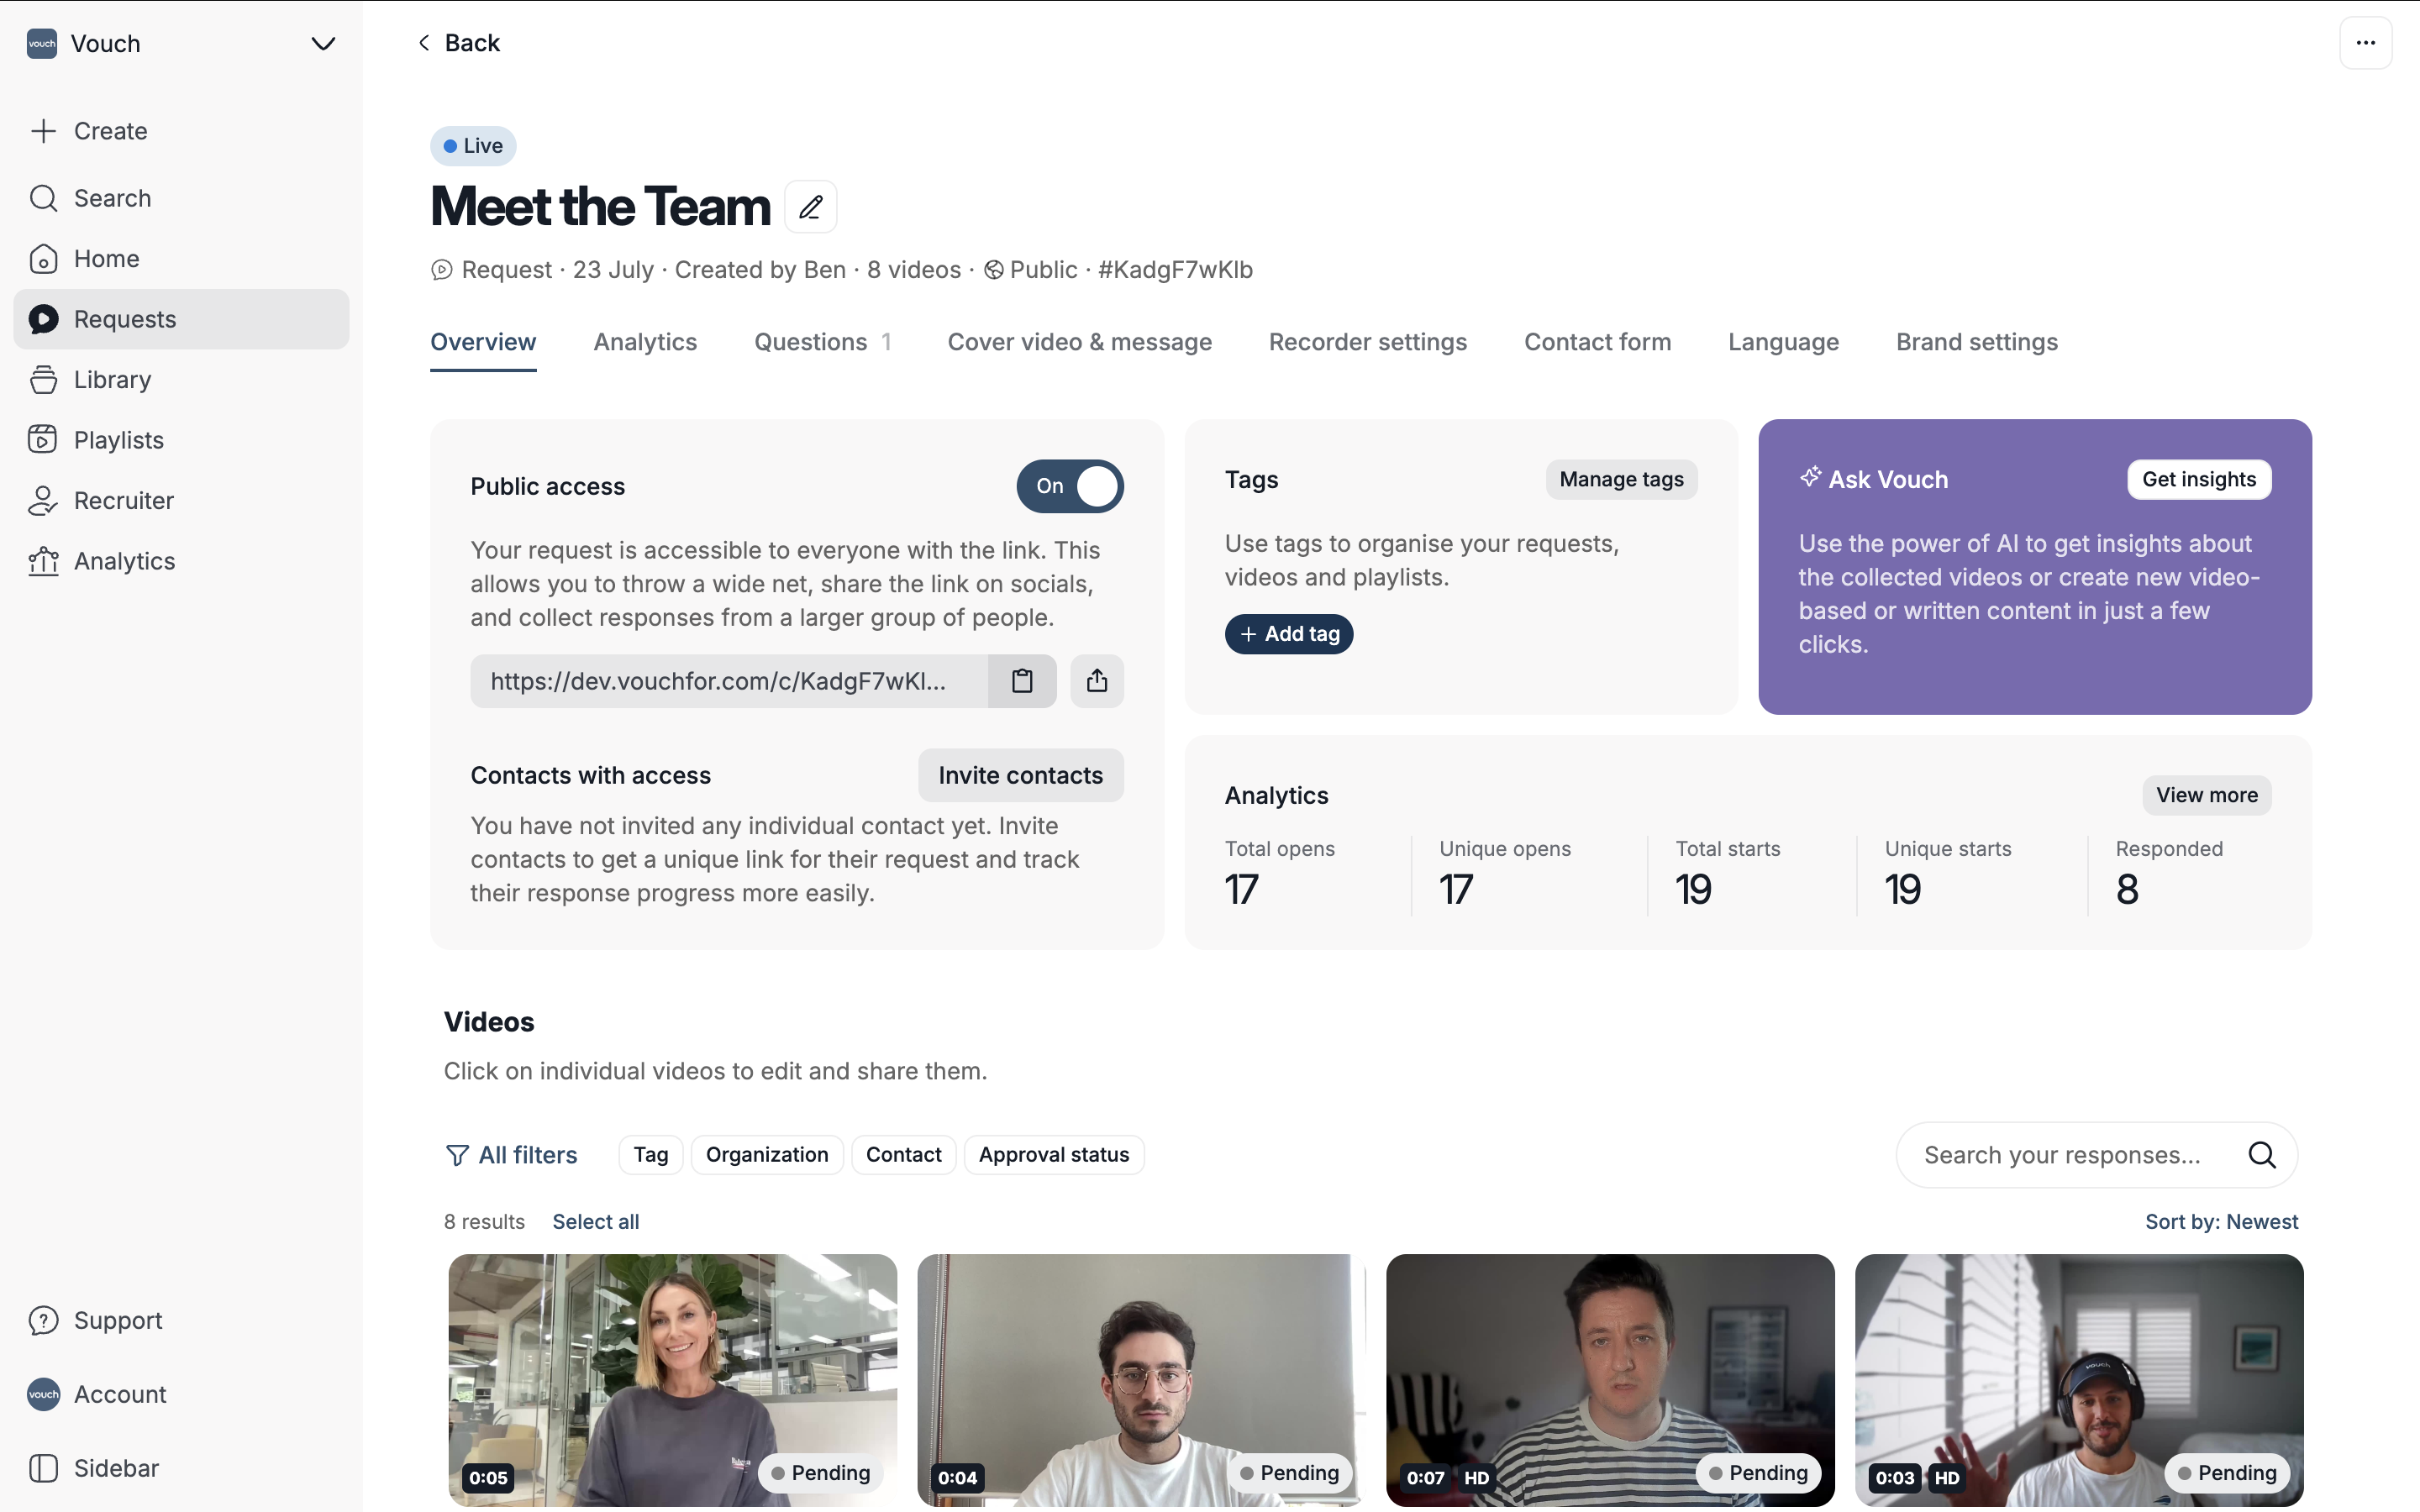Open the Recruiter section
Screen dimensions: 2420x1512
coord(181,500)
